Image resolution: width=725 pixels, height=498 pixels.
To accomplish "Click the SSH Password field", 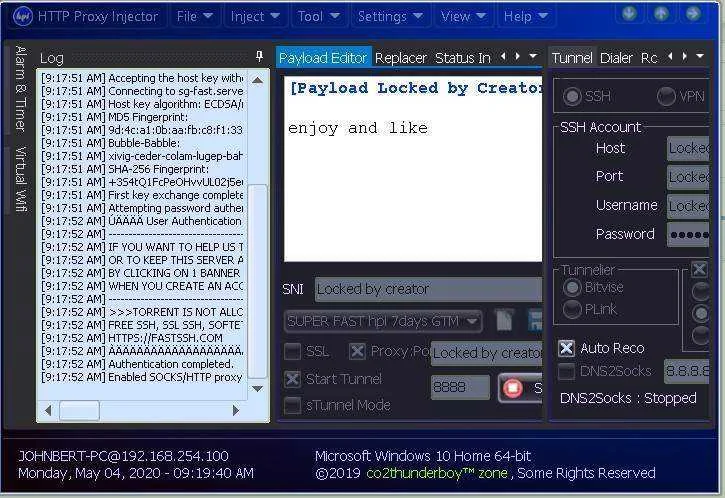I will tap(688, 234).
